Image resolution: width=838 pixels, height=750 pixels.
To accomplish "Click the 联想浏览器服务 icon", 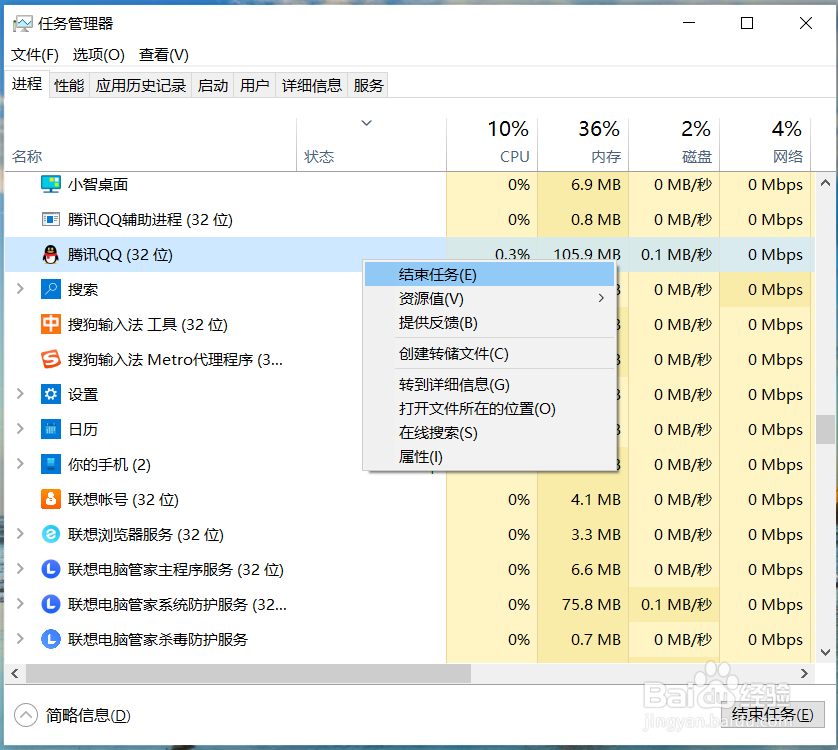I will pyautogui.click(x=51, y=535).
